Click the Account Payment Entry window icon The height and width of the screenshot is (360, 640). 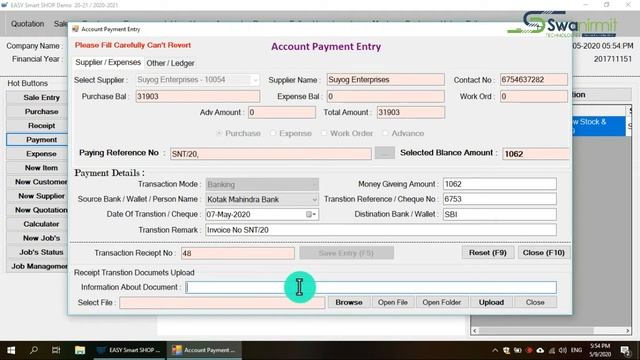75,29
